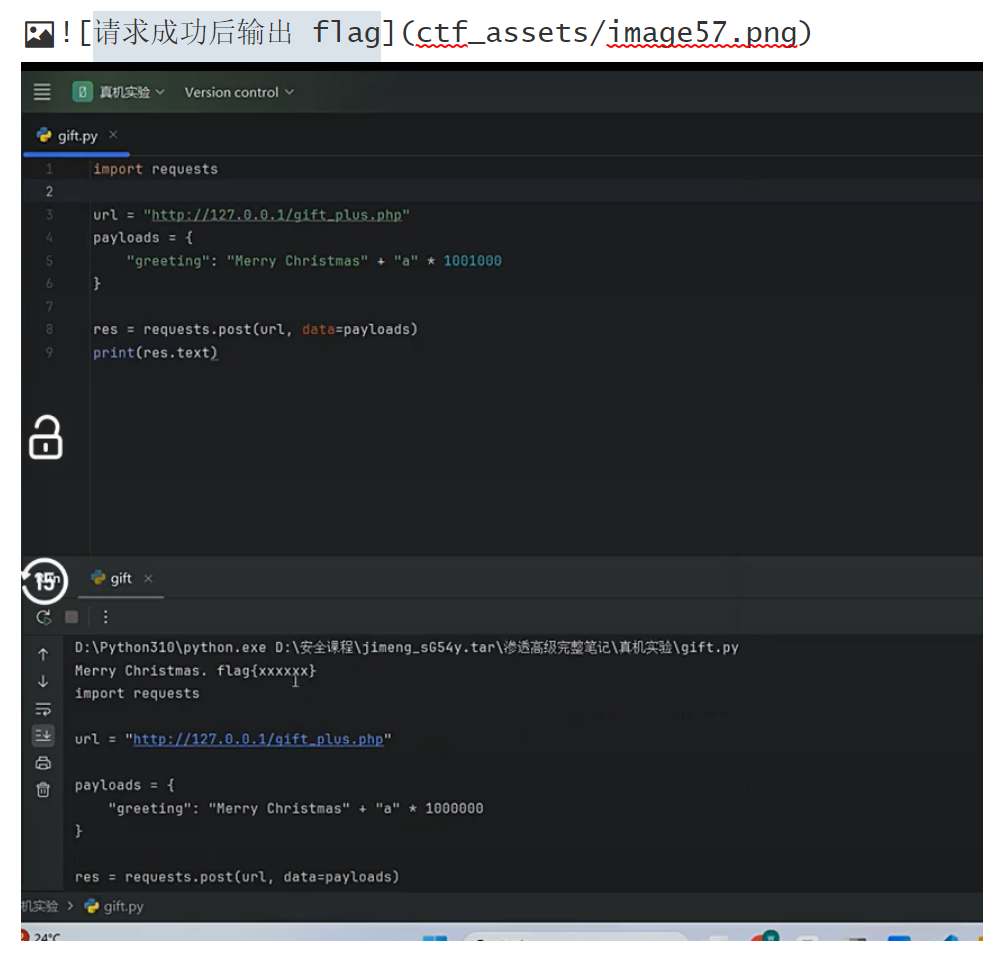Stop the running process
Screen dimensions: 1003x960
pos(72,617)
